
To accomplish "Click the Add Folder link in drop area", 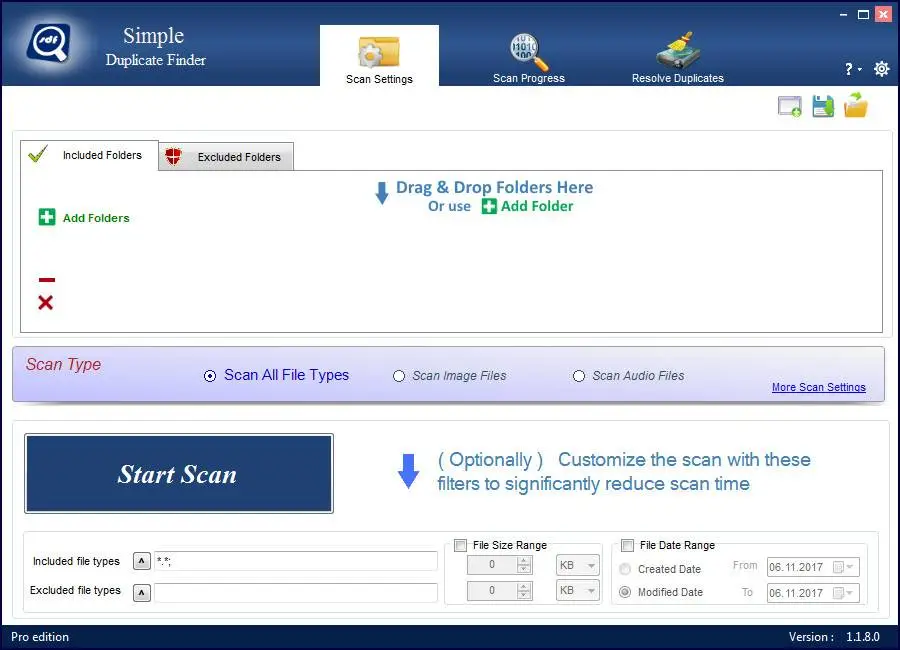I will coord(527,206).
